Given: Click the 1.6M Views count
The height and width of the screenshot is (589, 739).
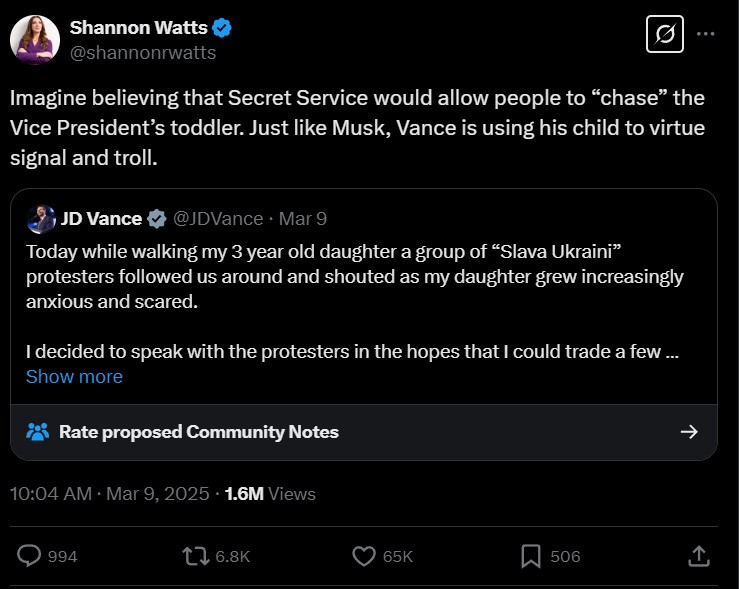Looking at the screenshot, I should pyautogui.click(x=270, y=494).
